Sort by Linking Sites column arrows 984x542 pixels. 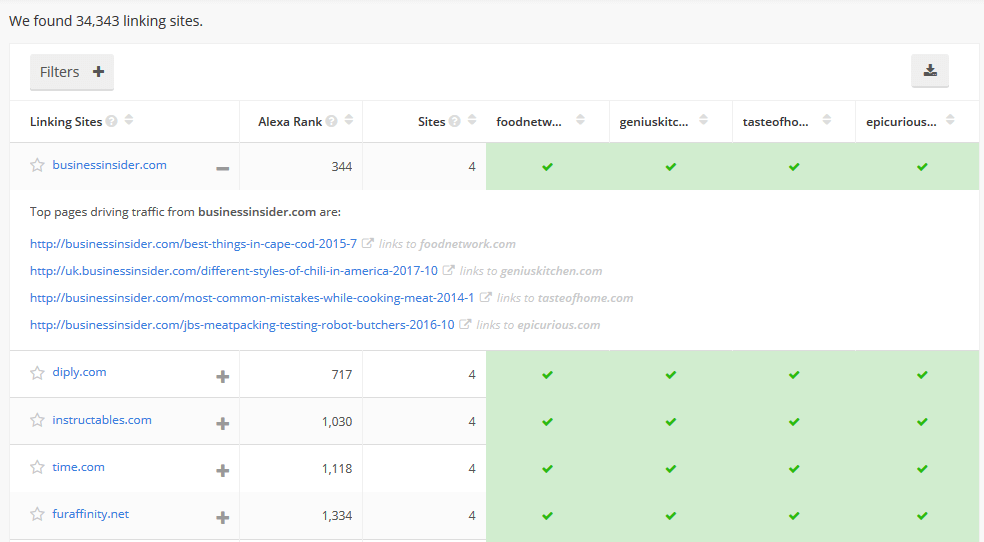click(x=129, y=120)
